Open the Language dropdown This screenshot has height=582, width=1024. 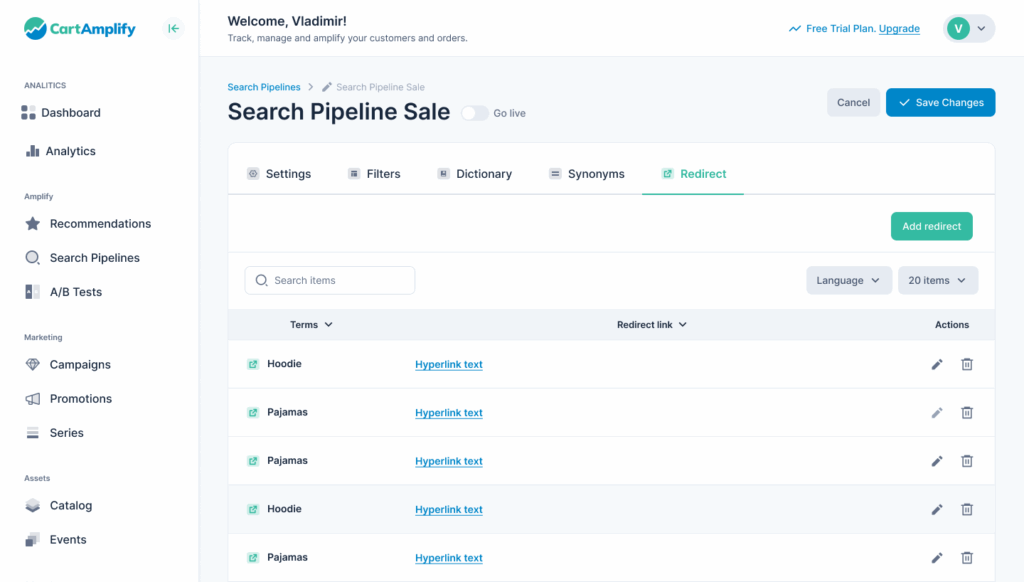[848, 281]
